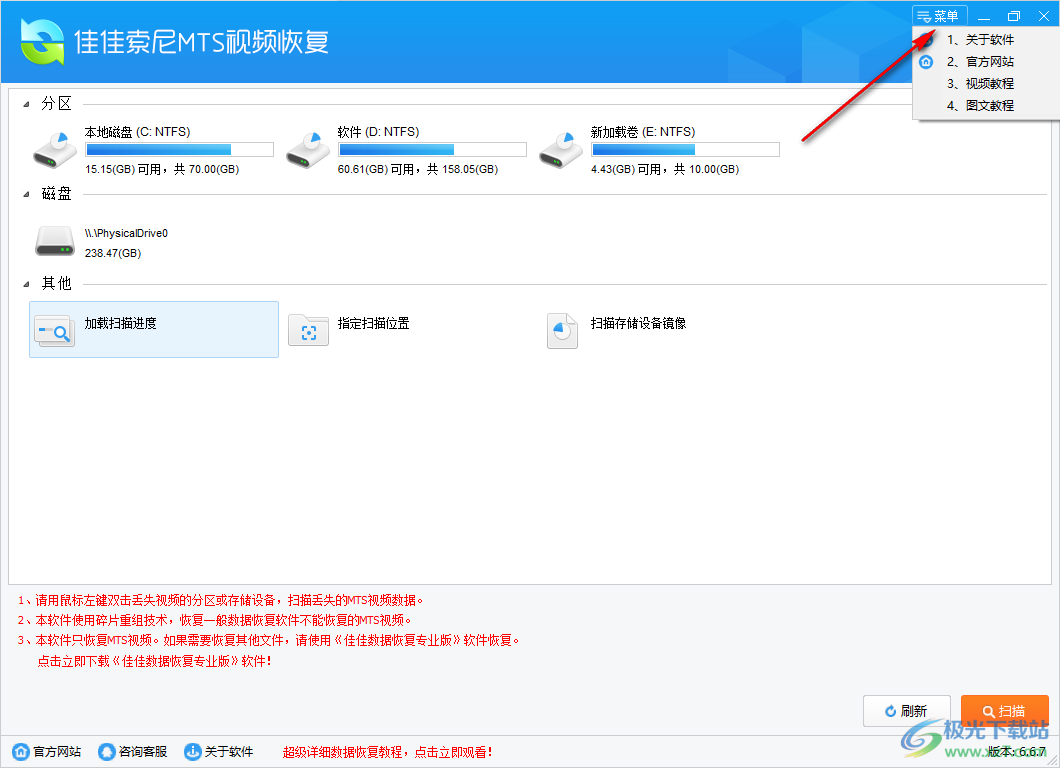Choose 4、图文教程 from the menu

pos(980,105)
